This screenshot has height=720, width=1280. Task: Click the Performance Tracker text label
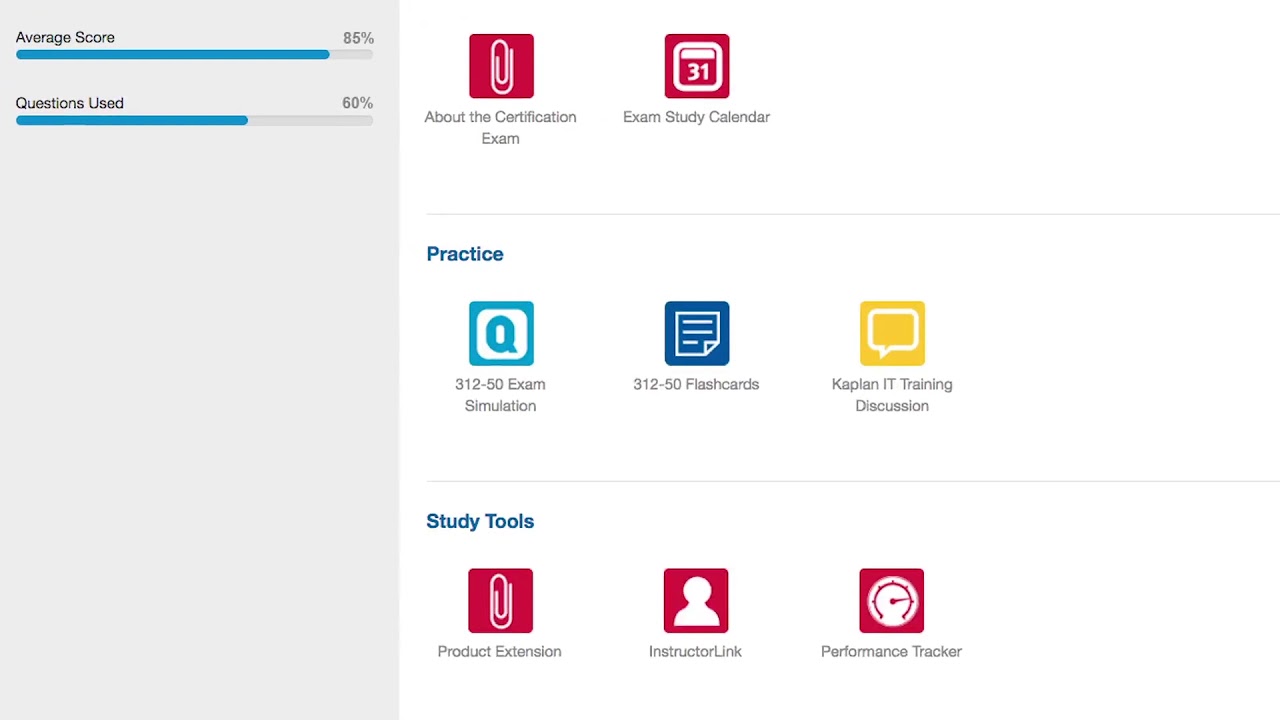[891, 651]
